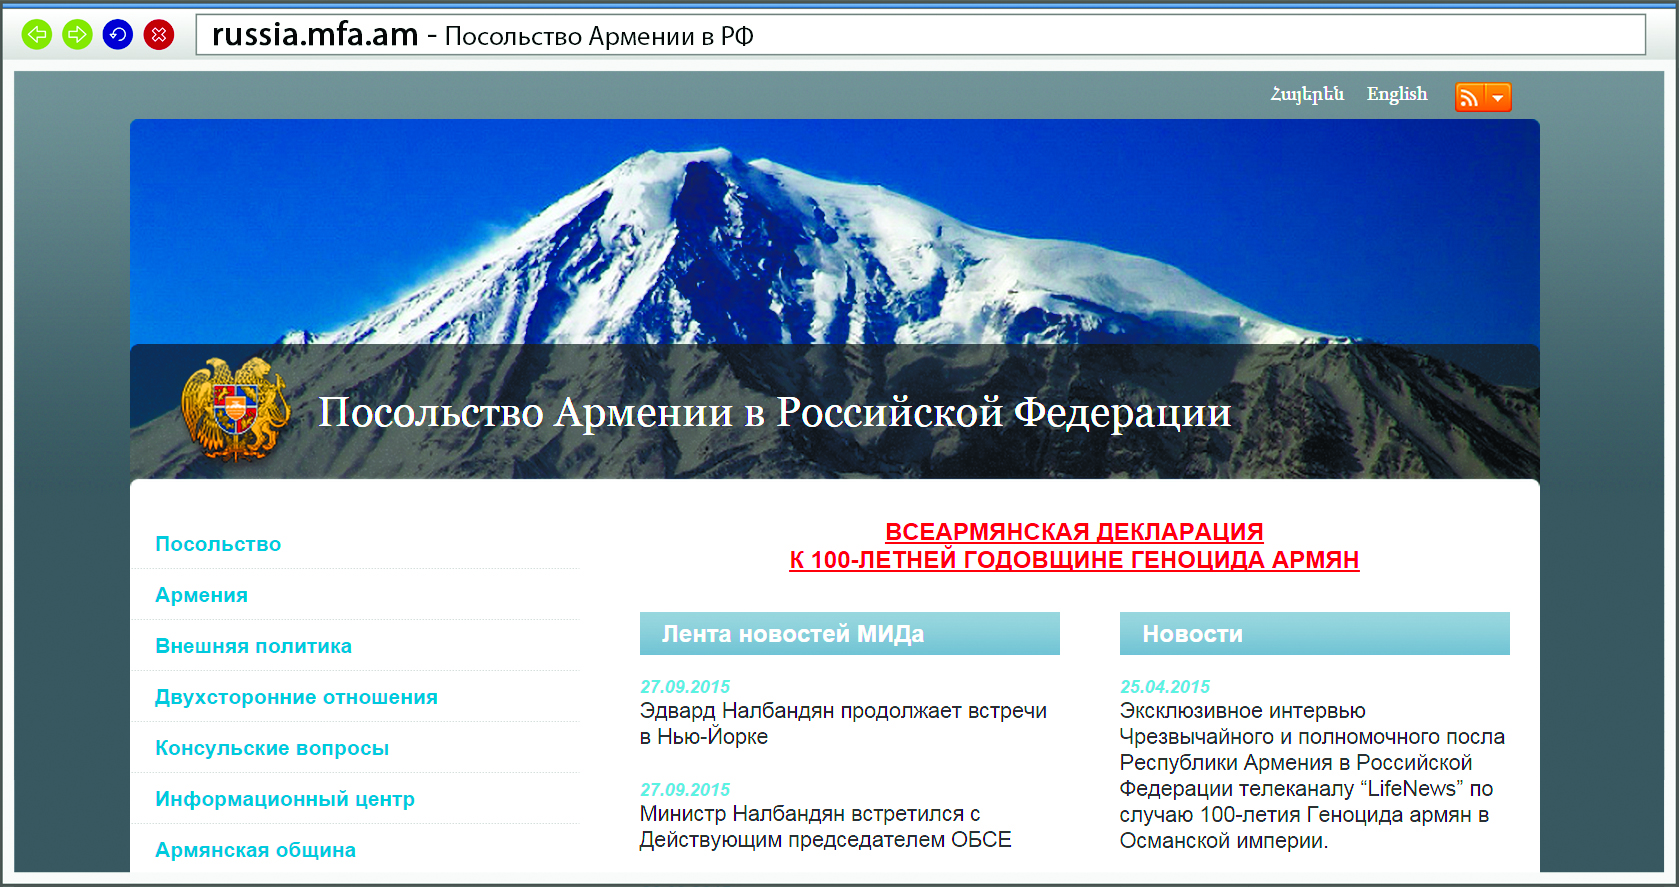Screen dimensions: 1679x887
Task: Click the Armenian coat of arms logo
Action: pyautogui.click(x=235, y=409)
